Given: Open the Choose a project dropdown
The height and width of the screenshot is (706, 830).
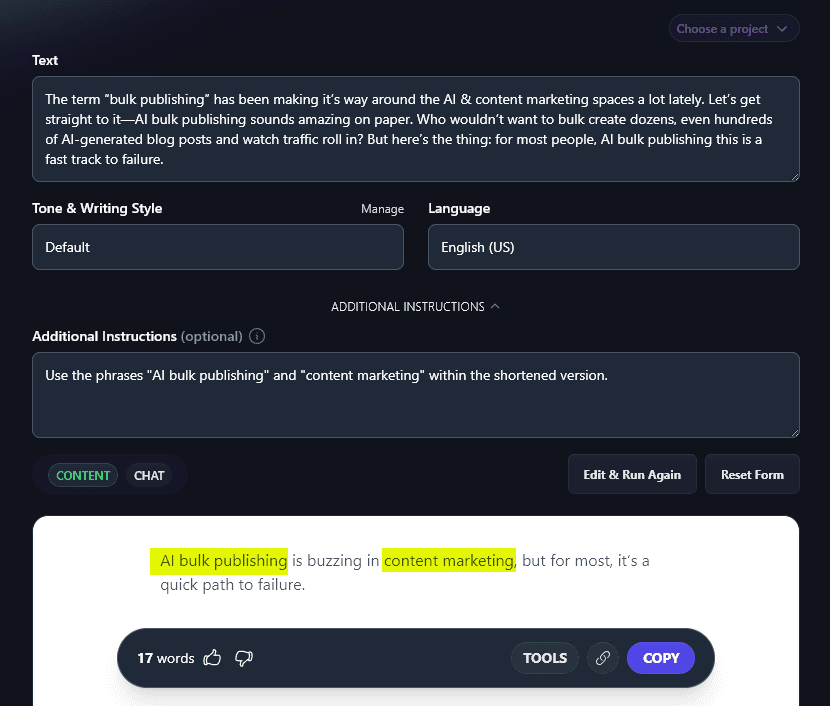Looking at the screenshot, I should (733, 28).
